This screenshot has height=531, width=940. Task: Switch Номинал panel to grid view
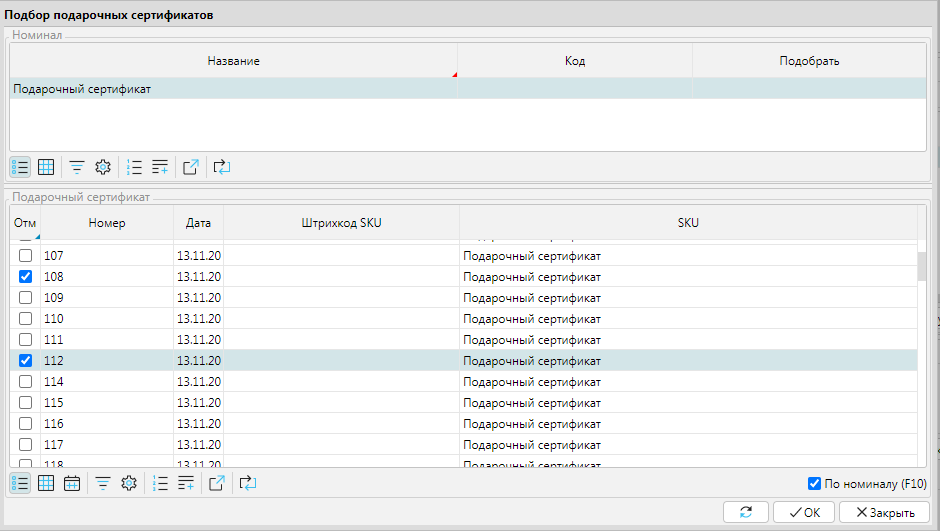[45, 167]
